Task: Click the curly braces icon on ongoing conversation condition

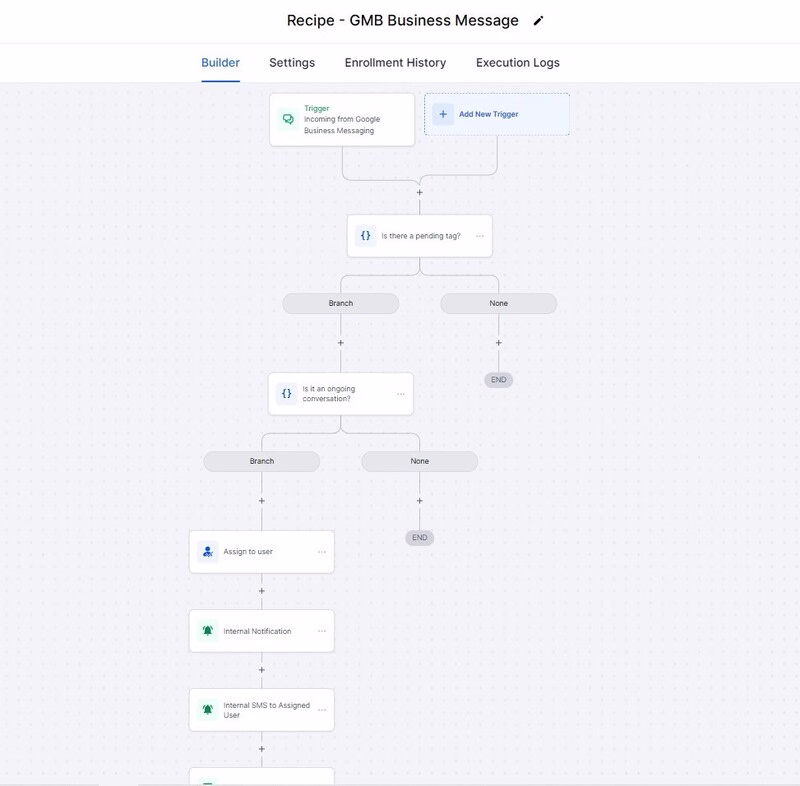Action: 287,394
